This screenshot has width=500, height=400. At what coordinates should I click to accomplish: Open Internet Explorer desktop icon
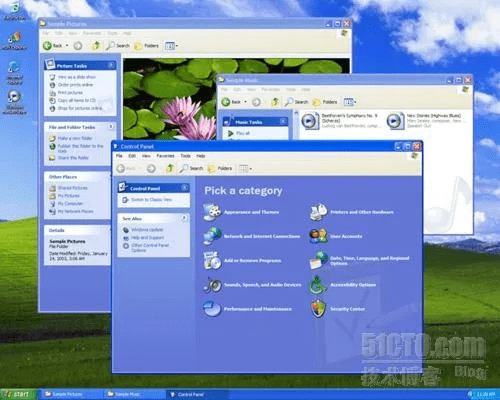point(14,73)
